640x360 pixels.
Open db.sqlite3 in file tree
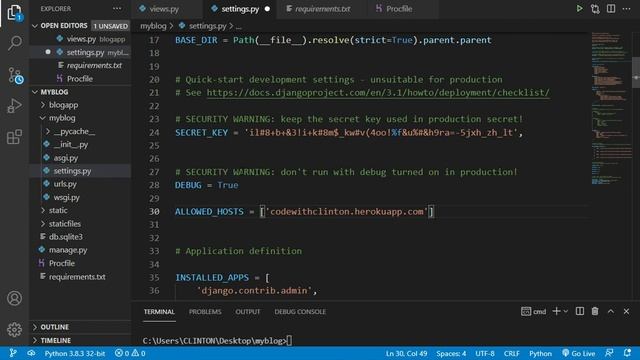(65, 237)
